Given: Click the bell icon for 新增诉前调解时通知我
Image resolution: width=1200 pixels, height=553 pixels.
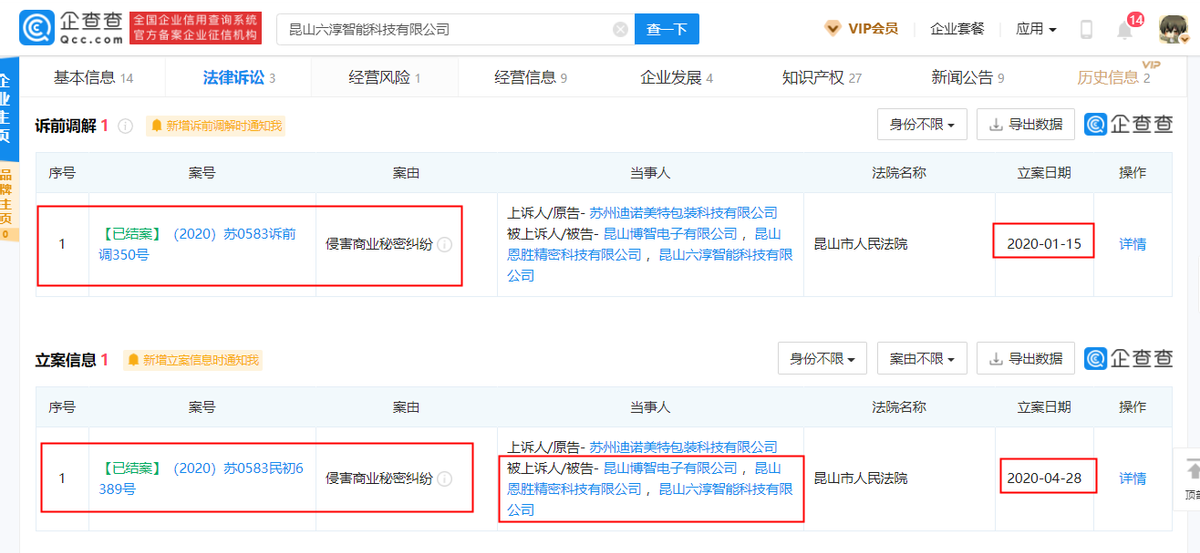Looking at the screenshot, I should pos(156,126).
